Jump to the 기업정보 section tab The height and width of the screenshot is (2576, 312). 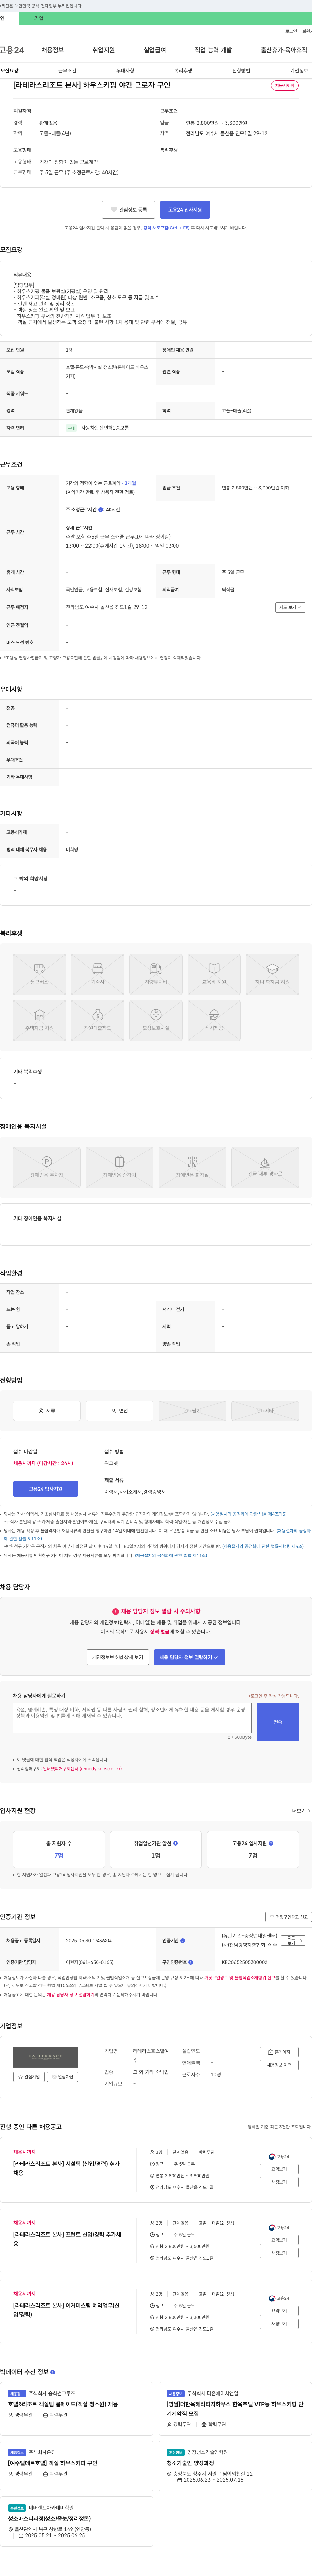(x=299, y=71)
